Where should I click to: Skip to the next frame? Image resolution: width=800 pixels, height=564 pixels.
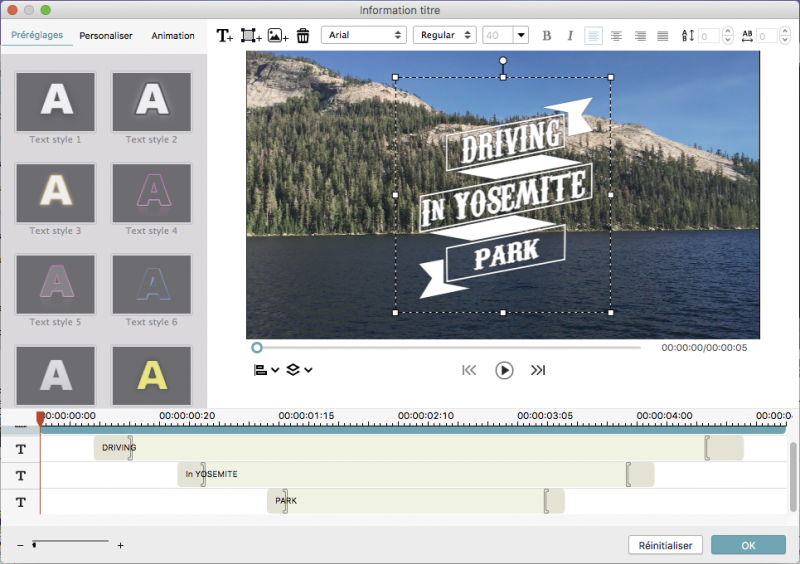tap(538, 370)
